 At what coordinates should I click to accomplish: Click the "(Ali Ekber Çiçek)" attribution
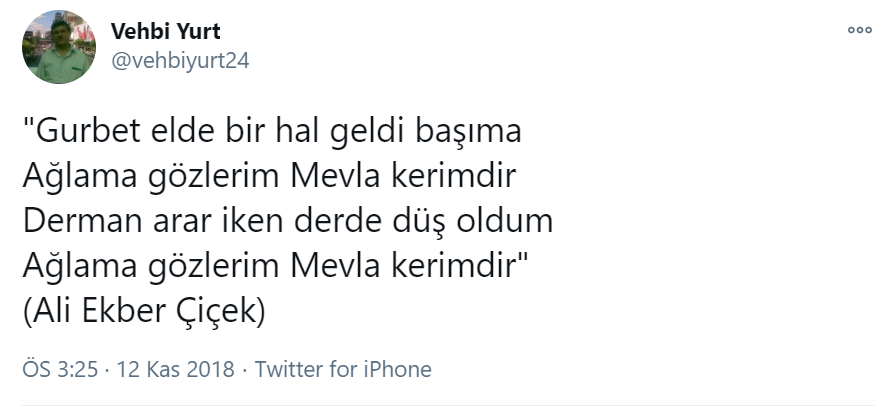click(x=143, y=312)
